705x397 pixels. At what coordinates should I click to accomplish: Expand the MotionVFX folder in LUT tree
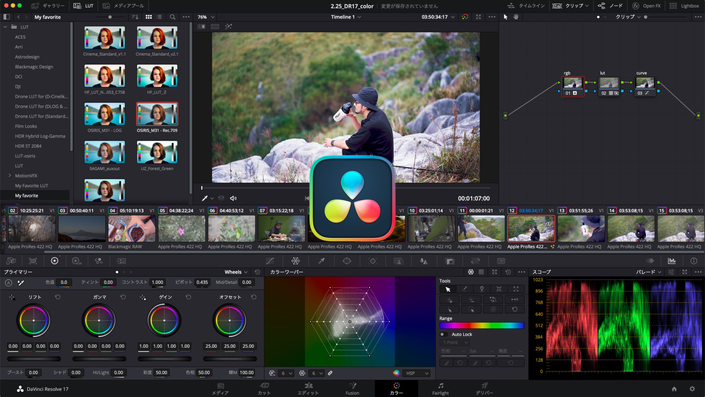(x=9, y=176)
